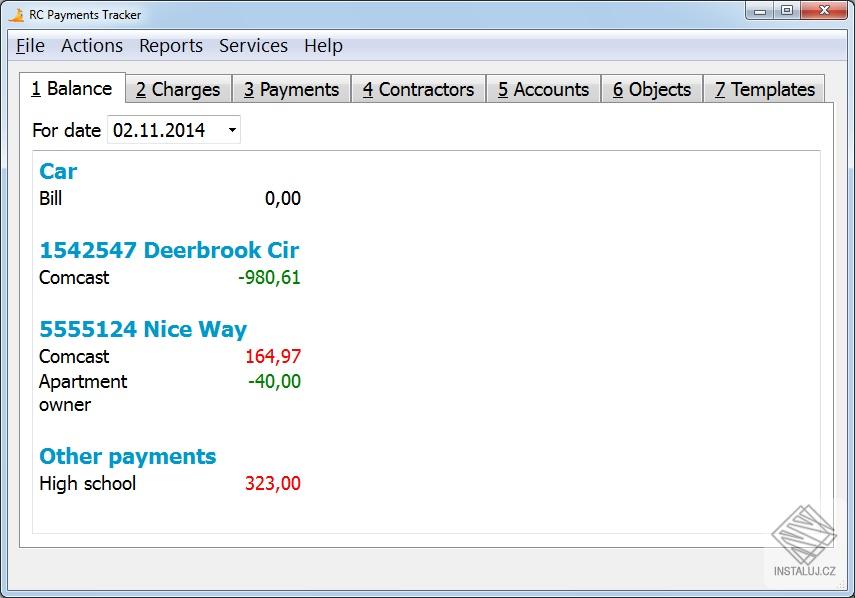Switch to the 4 Contractors tab
Viewport: 855px width, 598px height.
pyautogui.click(x=418, y=89)
